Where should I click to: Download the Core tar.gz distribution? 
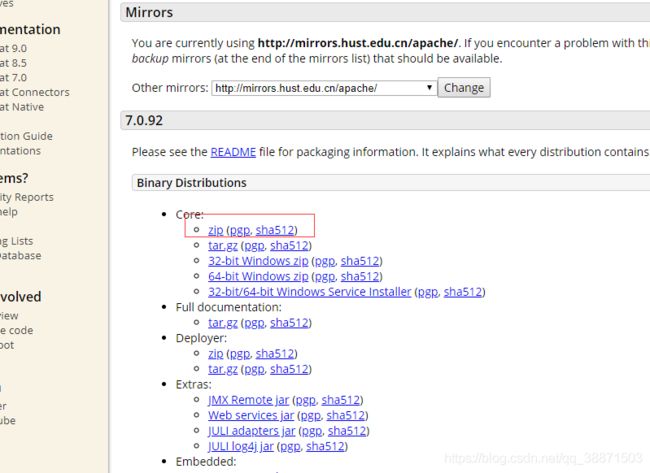coord(223,245)
